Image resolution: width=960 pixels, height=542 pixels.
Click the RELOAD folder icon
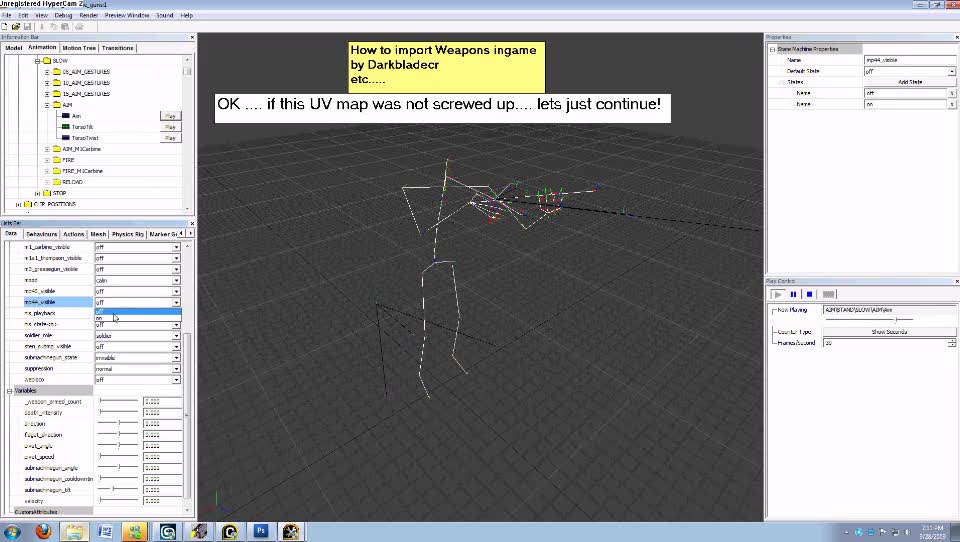point(56,182)
